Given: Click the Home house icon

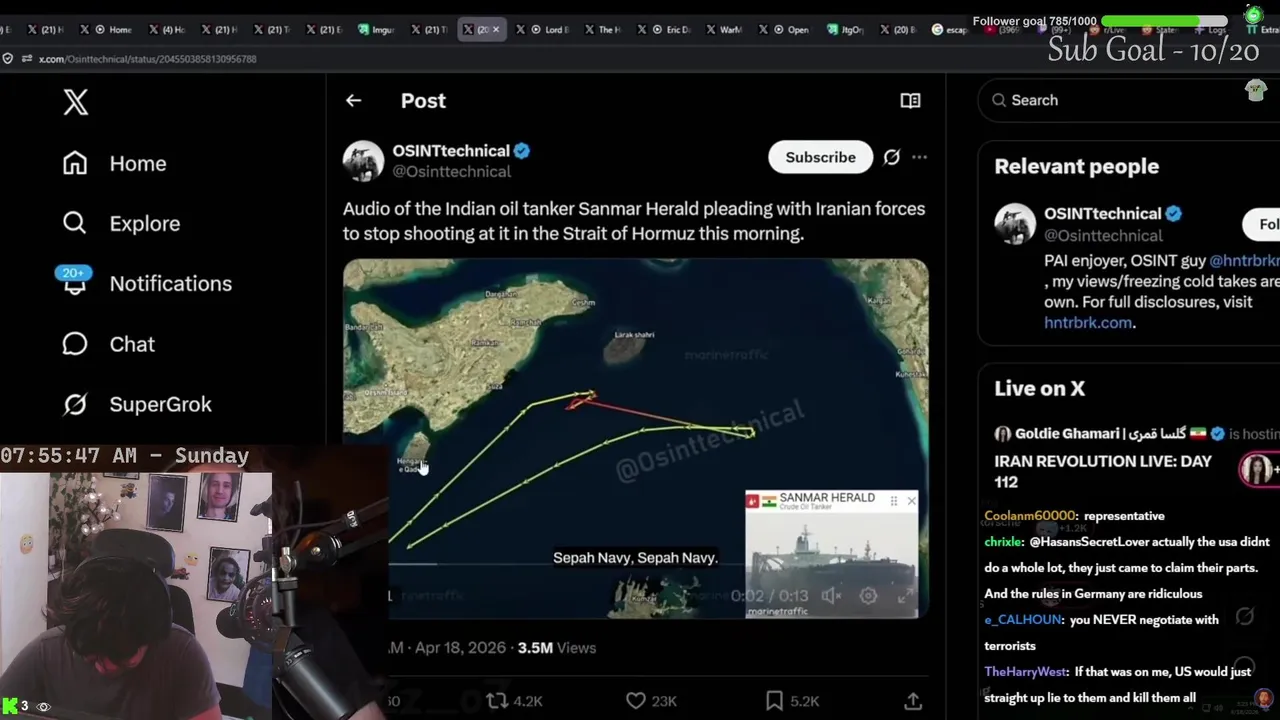Looking at the screenshot, I should [x=75, y=164].
